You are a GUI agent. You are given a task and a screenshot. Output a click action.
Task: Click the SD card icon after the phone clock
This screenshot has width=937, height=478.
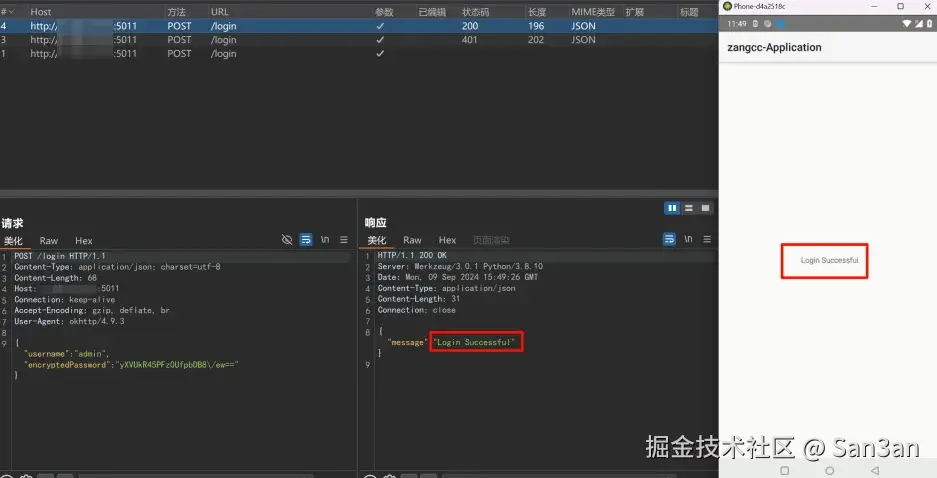tap(755, 23)
